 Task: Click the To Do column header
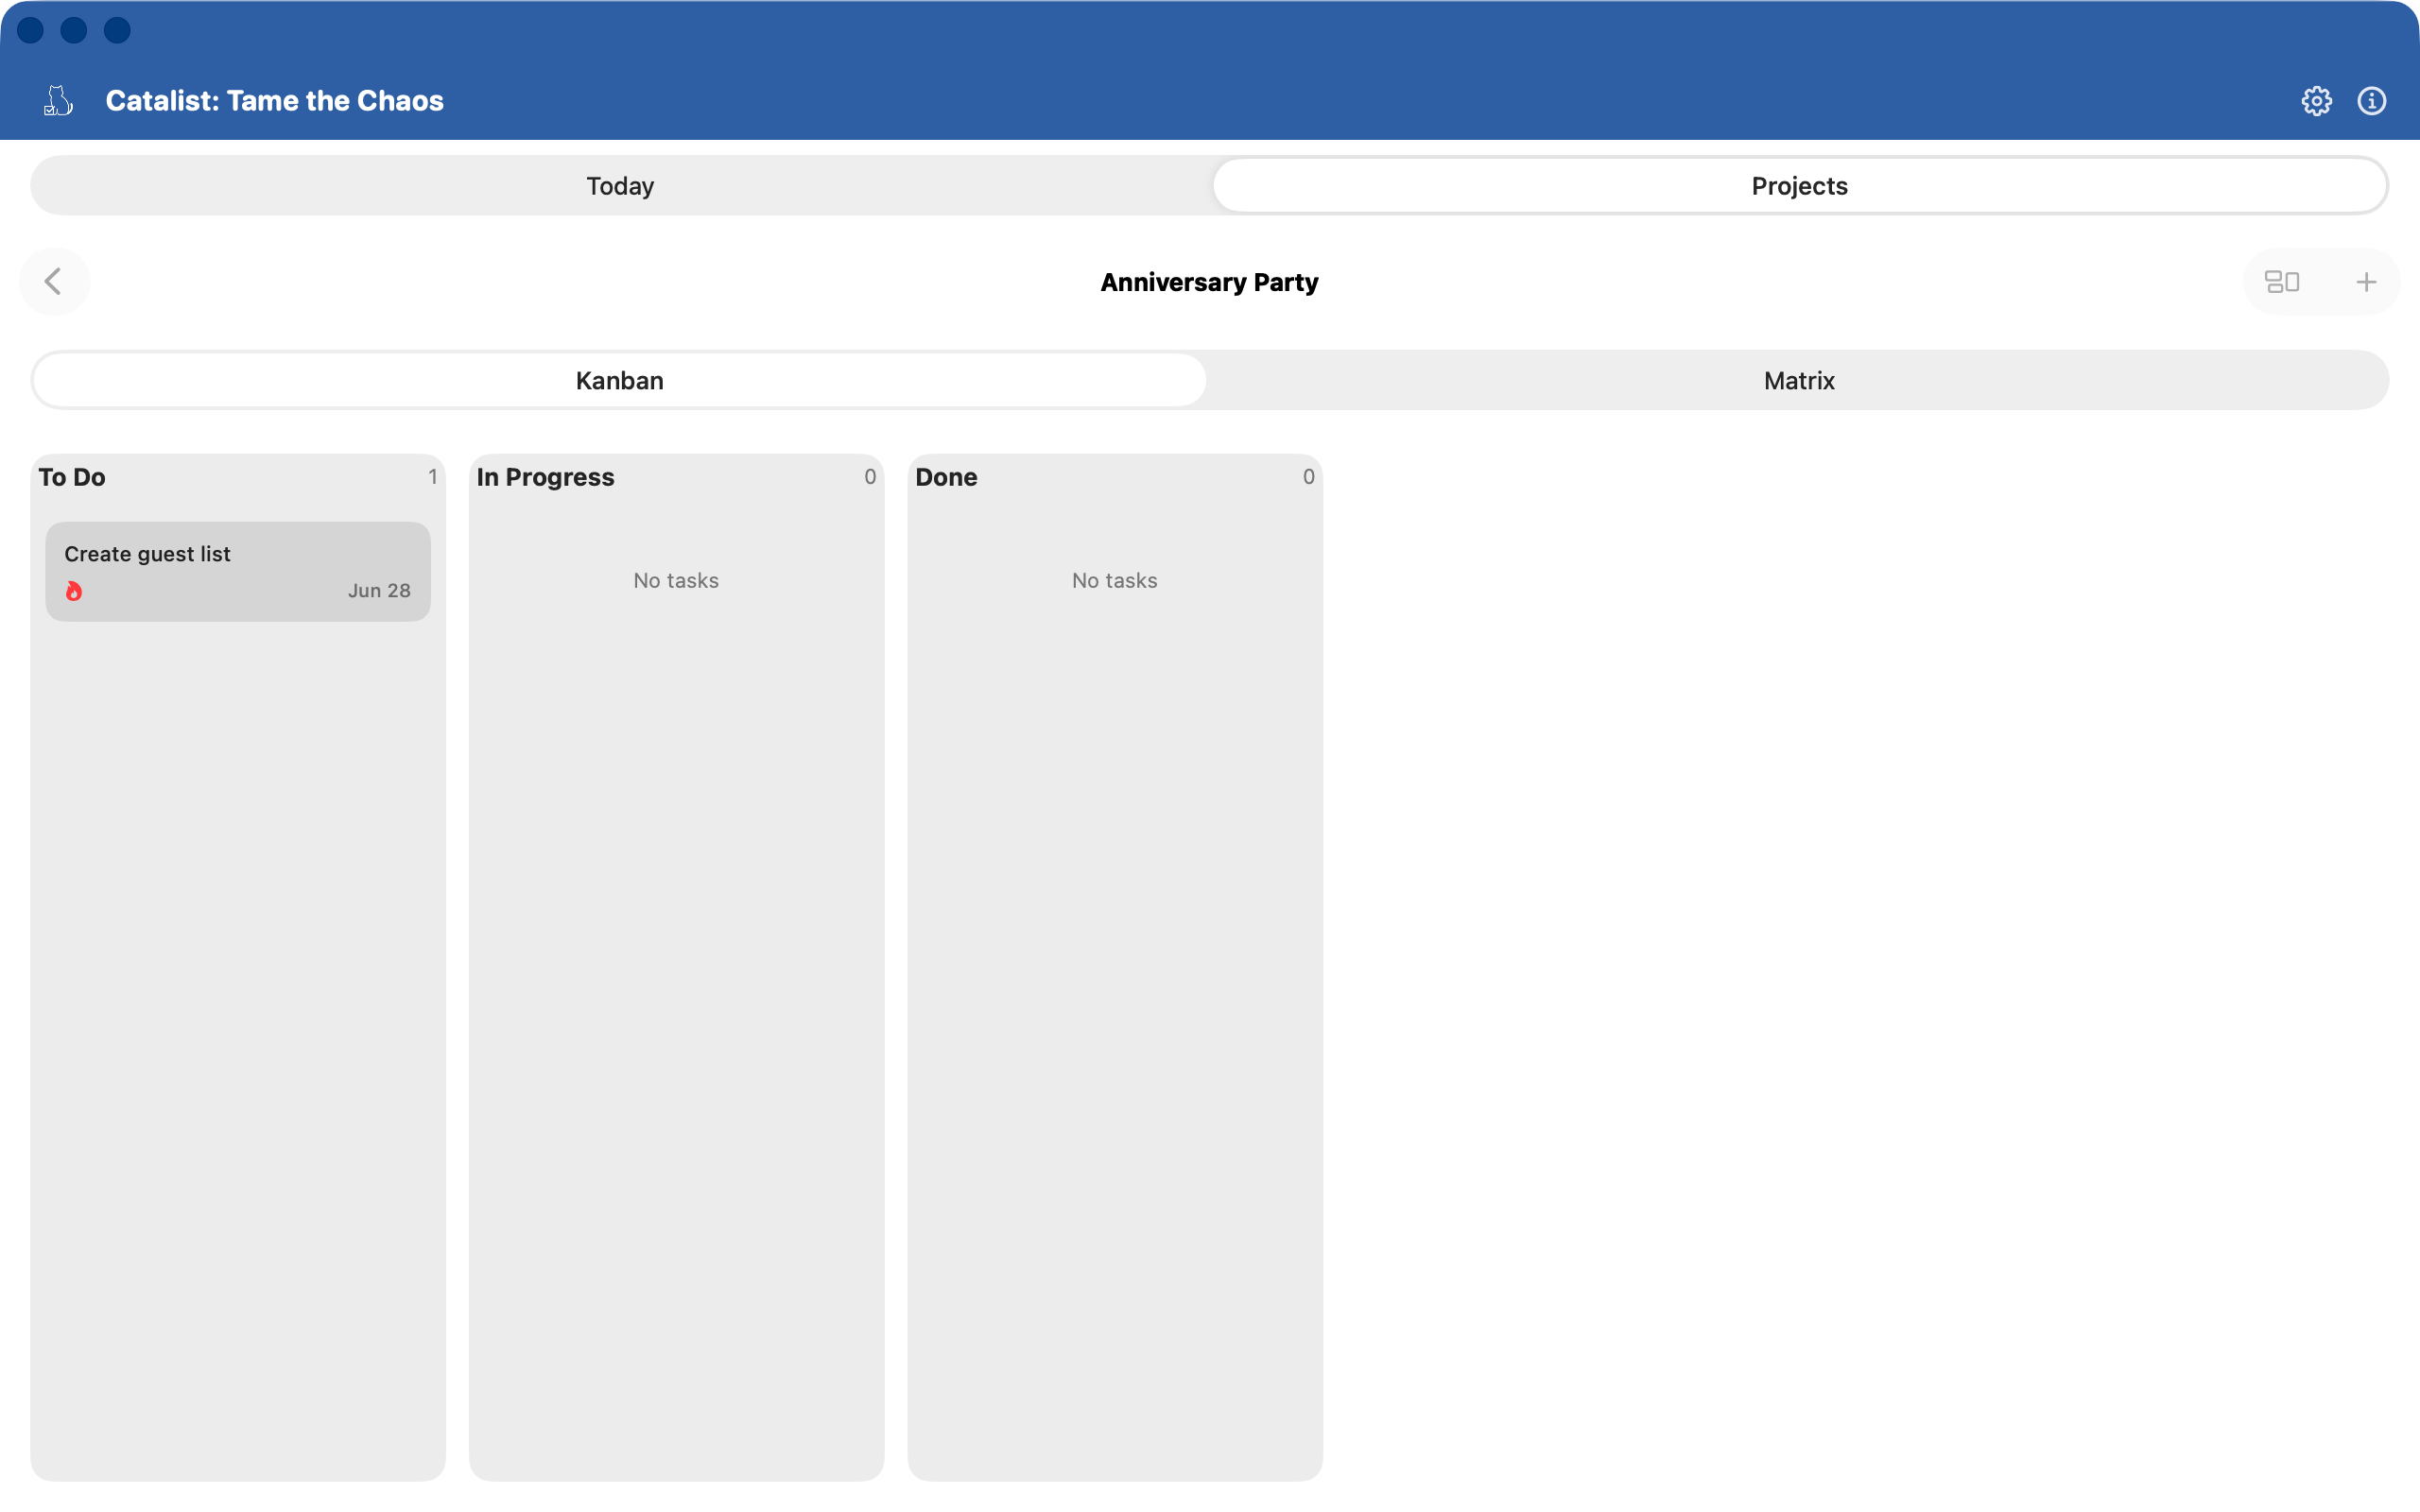point(72,477)
